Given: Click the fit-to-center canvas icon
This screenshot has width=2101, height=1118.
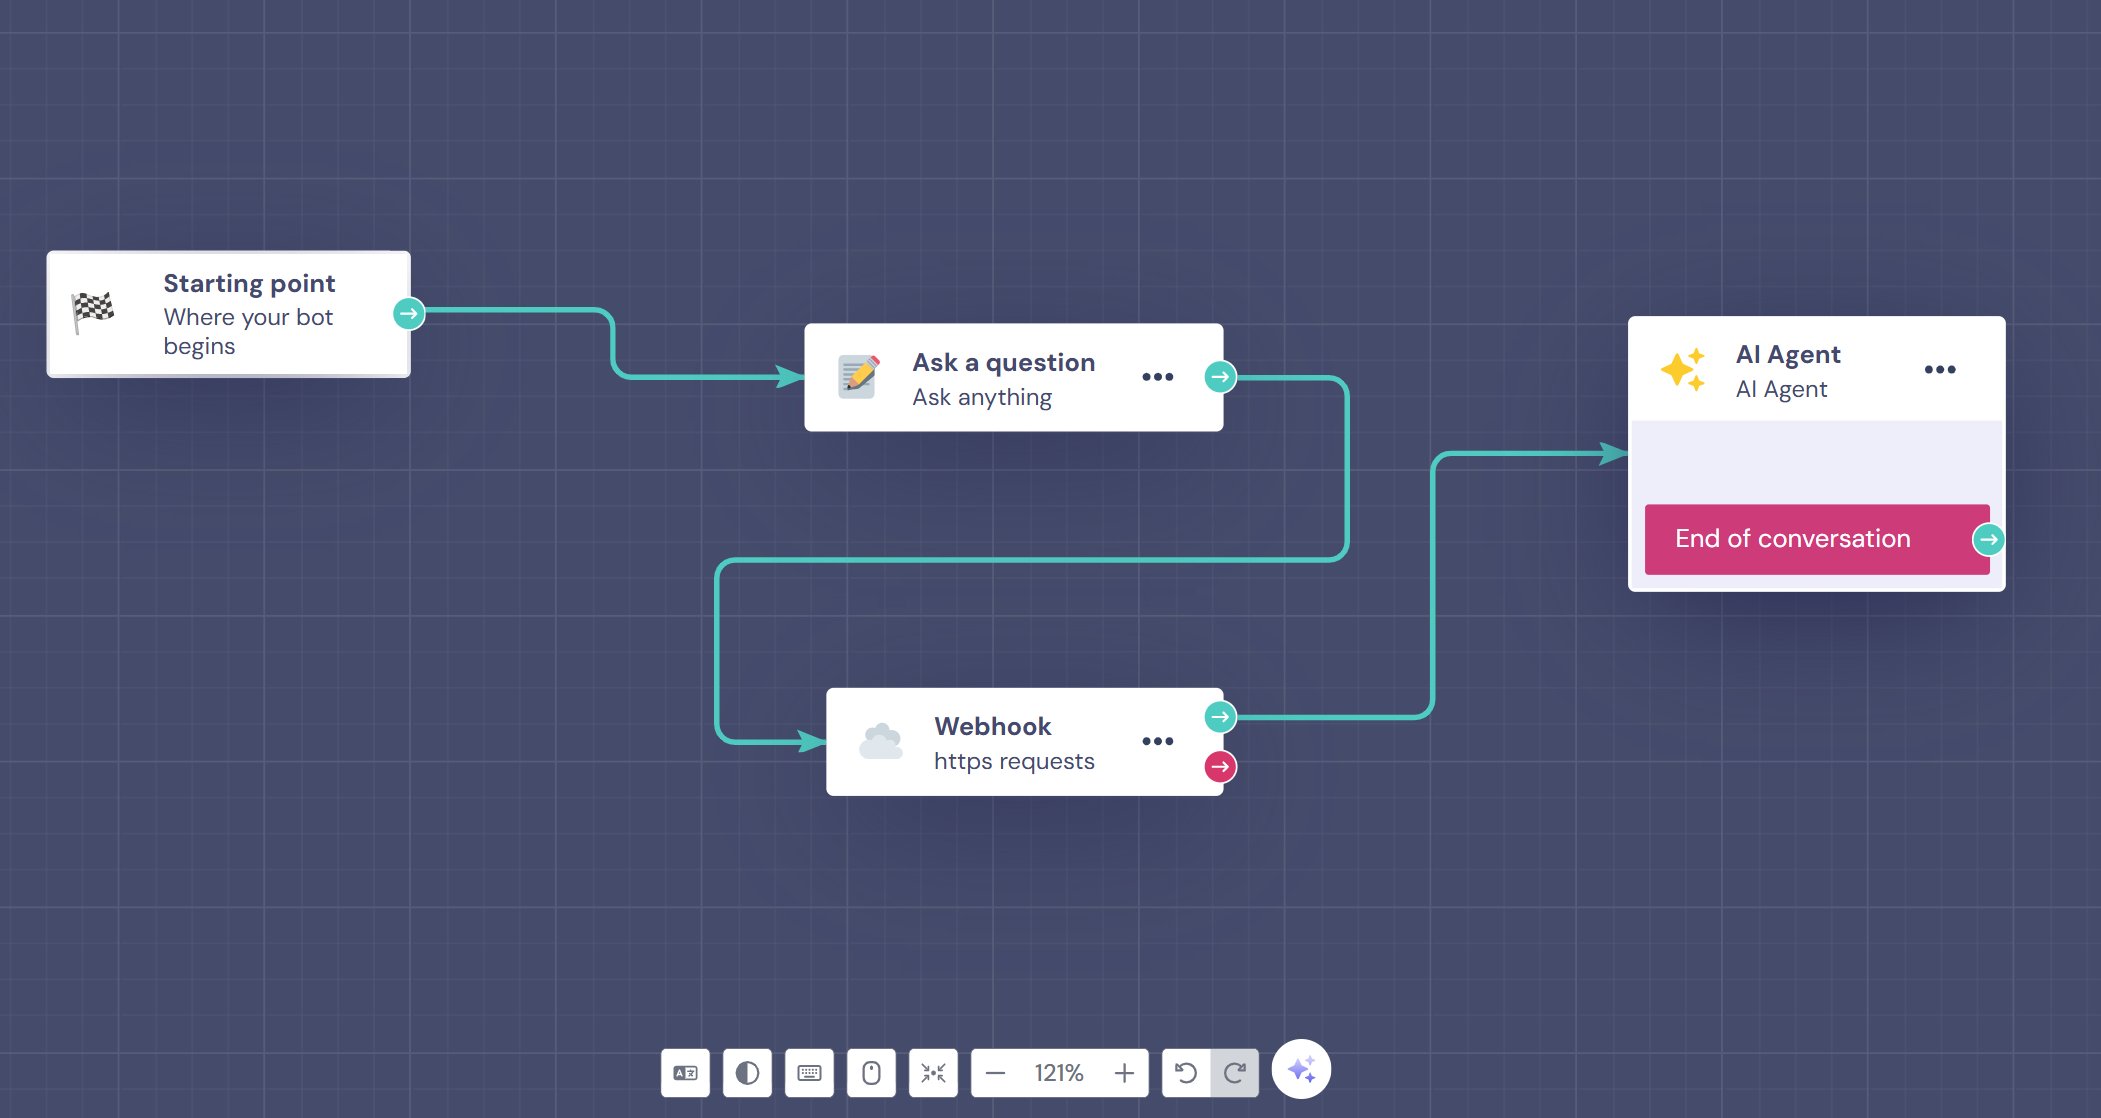Looking at the screenshot, I should click(933, 1073).
